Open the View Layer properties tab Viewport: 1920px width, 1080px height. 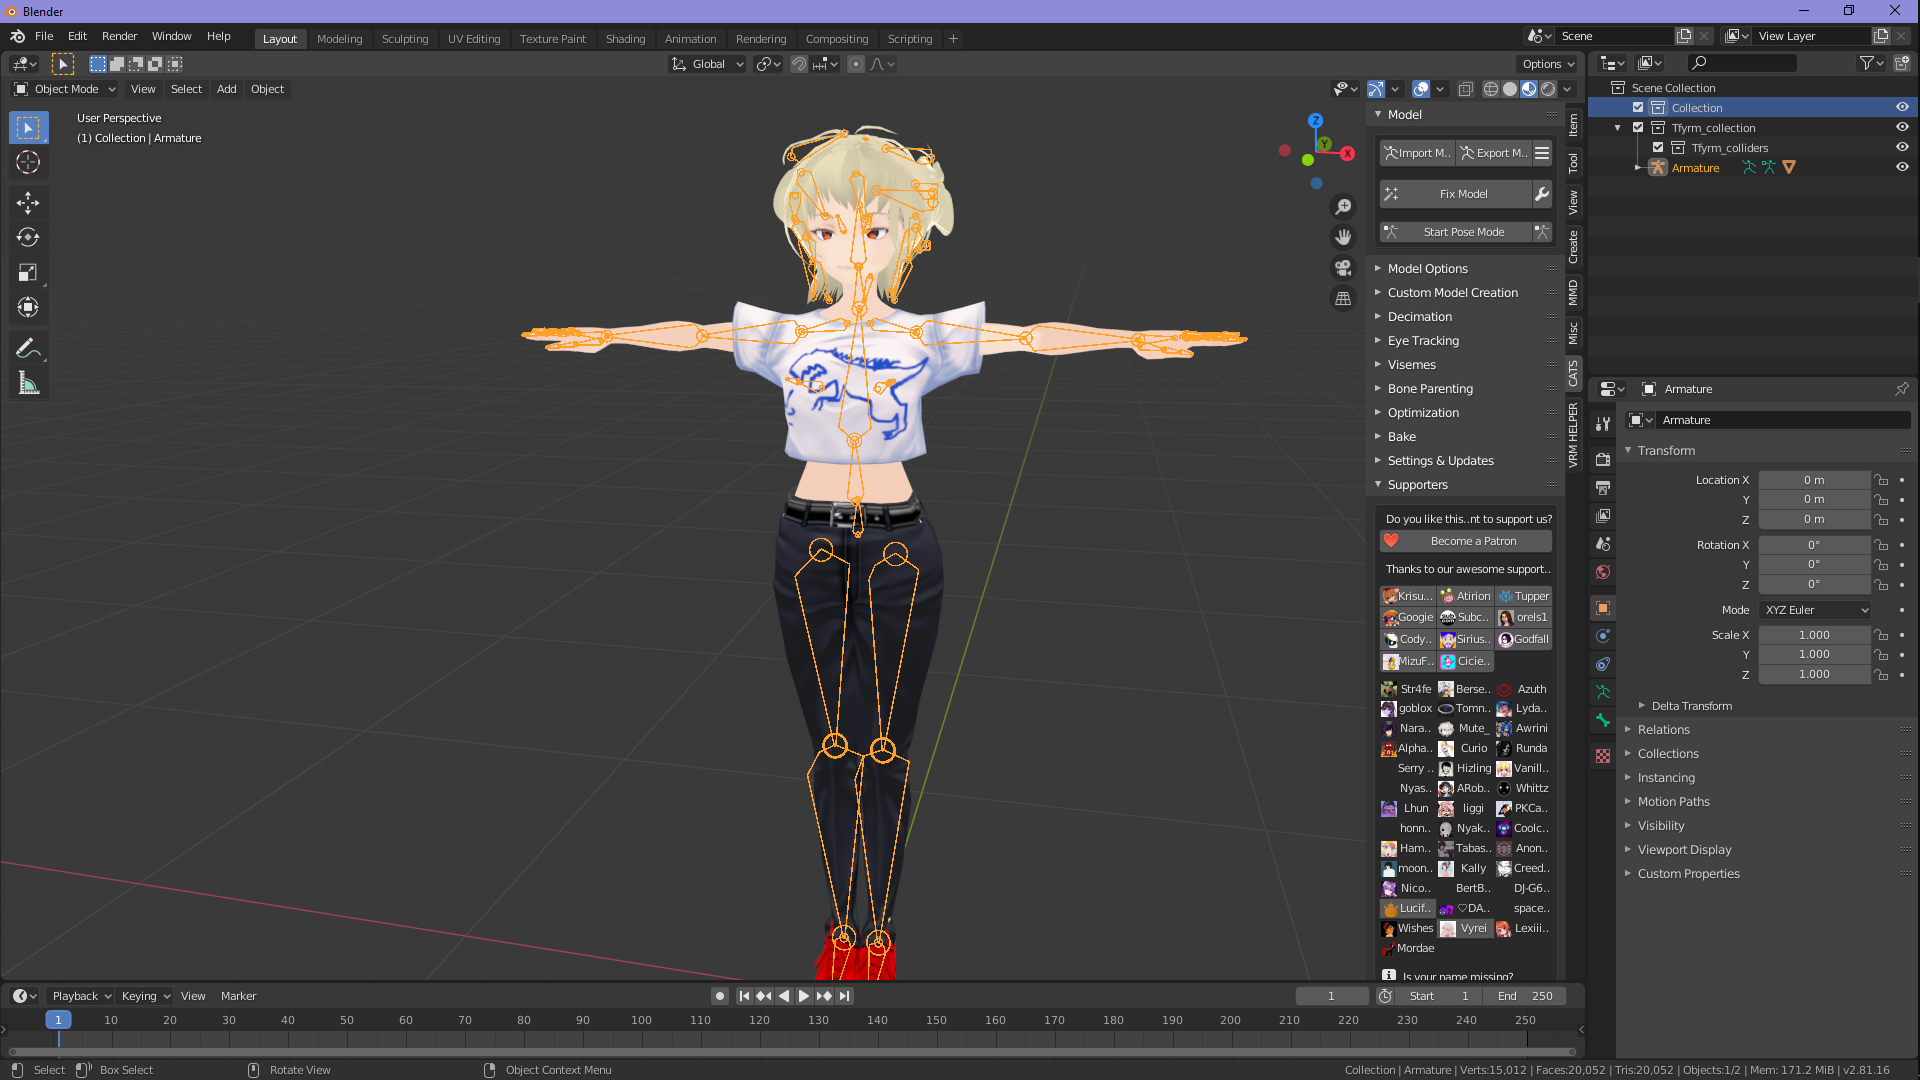[x=1603, y=516]
